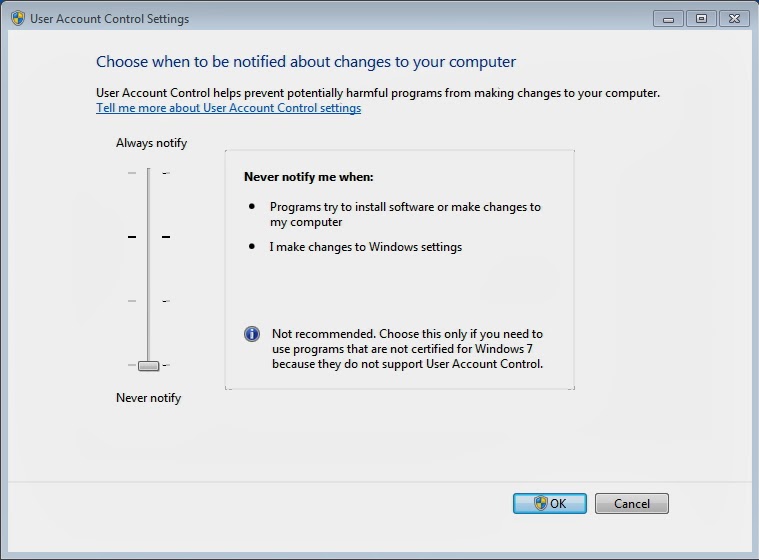Viewport: 759px width, 560px height.
Task: Click the 'Never notify' label
Action: click(149, 398)
